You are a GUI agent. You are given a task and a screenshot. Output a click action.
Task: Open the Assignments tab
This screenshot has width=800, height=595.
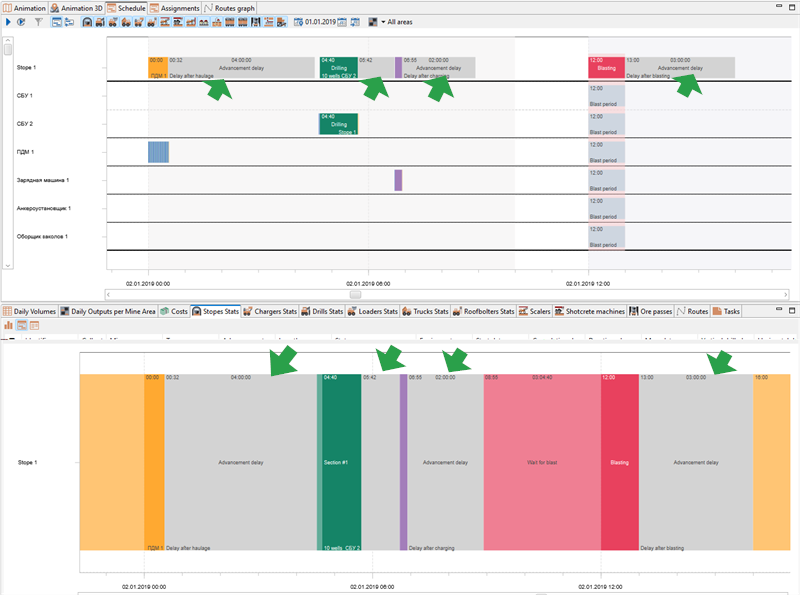pyautogui.click(x=174, y=8)
